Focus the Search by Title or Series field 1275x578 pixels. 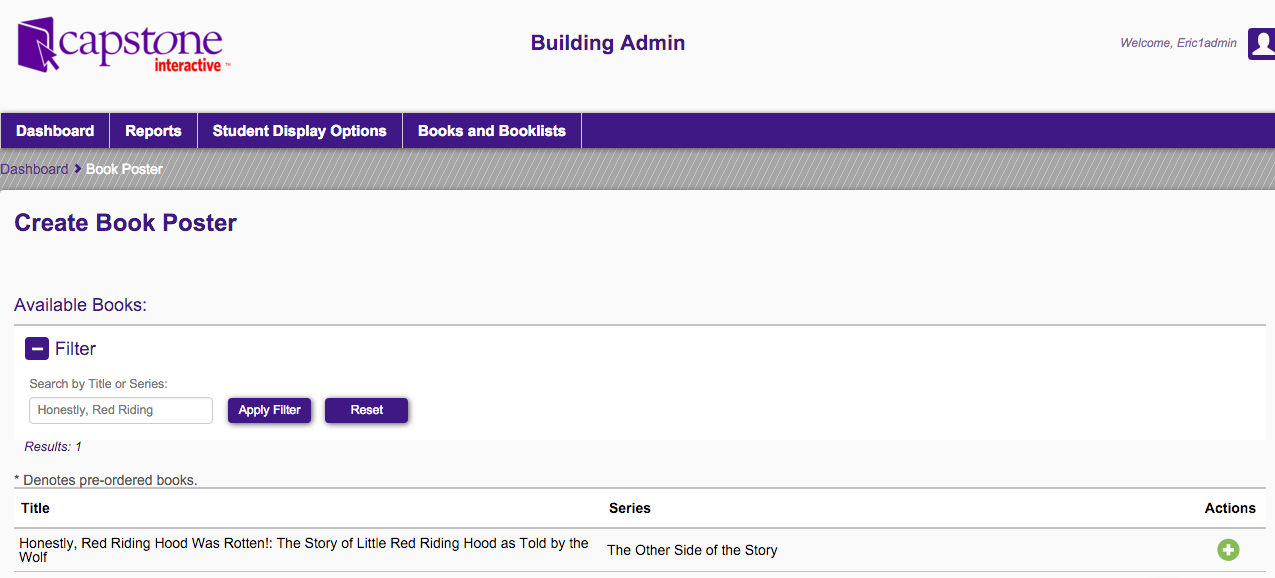120,410
